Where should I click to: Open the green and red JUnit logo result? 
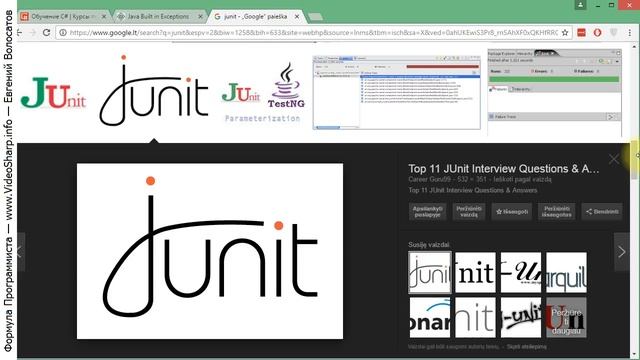(x=53, y=93)
